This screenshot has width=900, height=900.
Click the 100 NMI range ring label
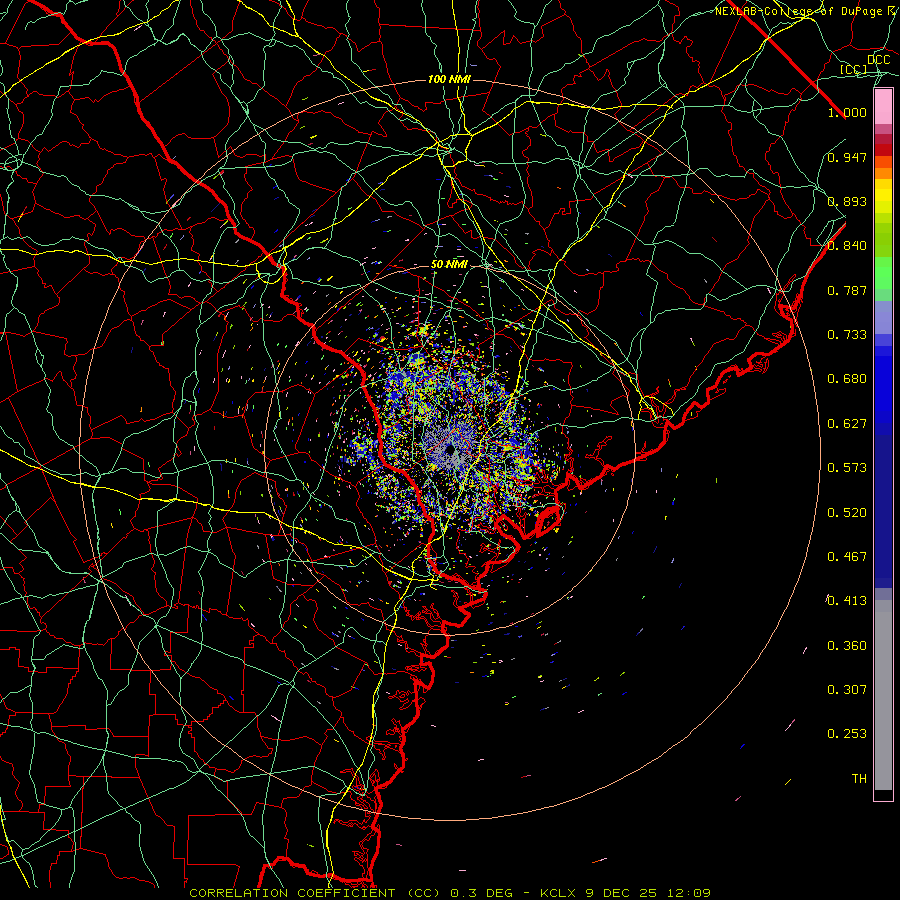pyautogui.click(x=449, y=79)
